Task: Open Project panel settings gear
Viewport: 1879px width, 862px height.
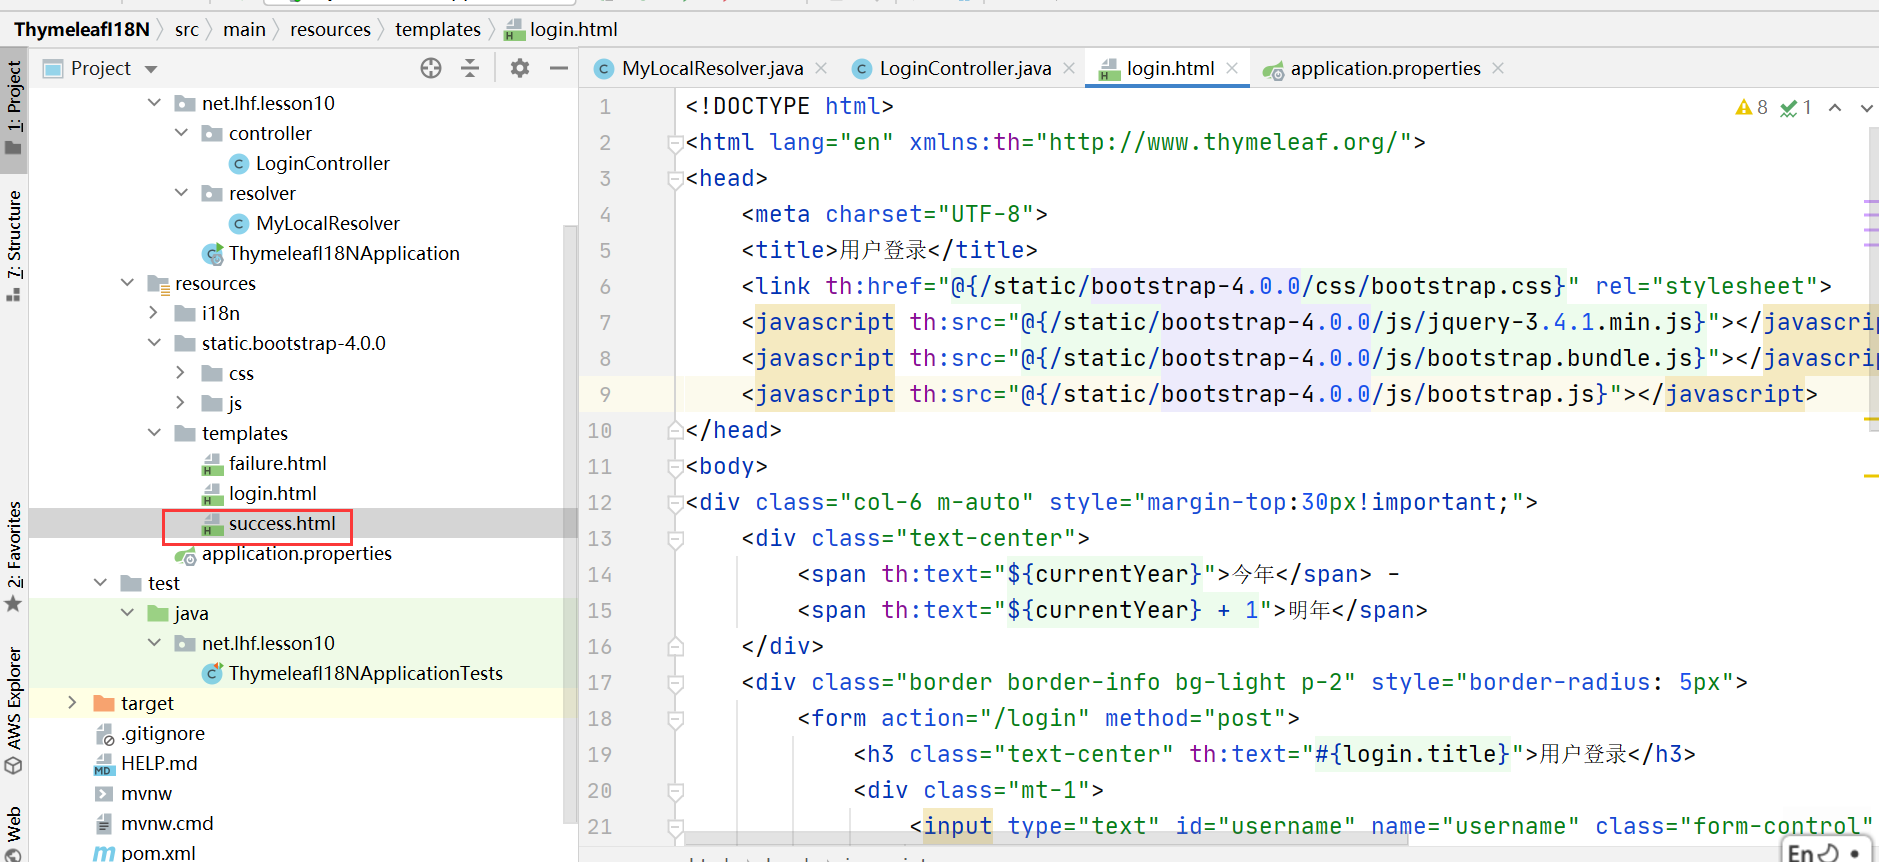Action: [x=520, y=68]
